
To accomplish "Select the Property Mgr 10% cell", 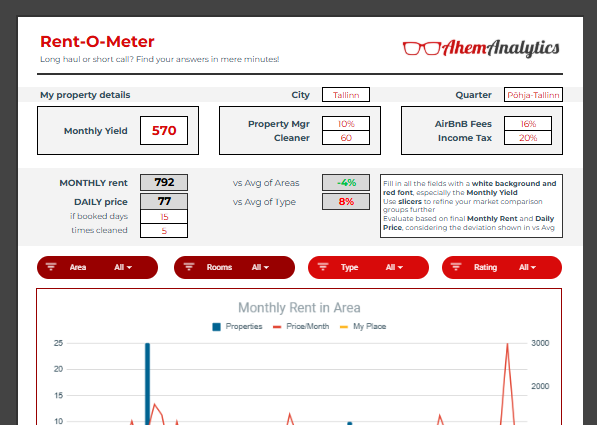I will pyautogui.click(x=346, y=124).
